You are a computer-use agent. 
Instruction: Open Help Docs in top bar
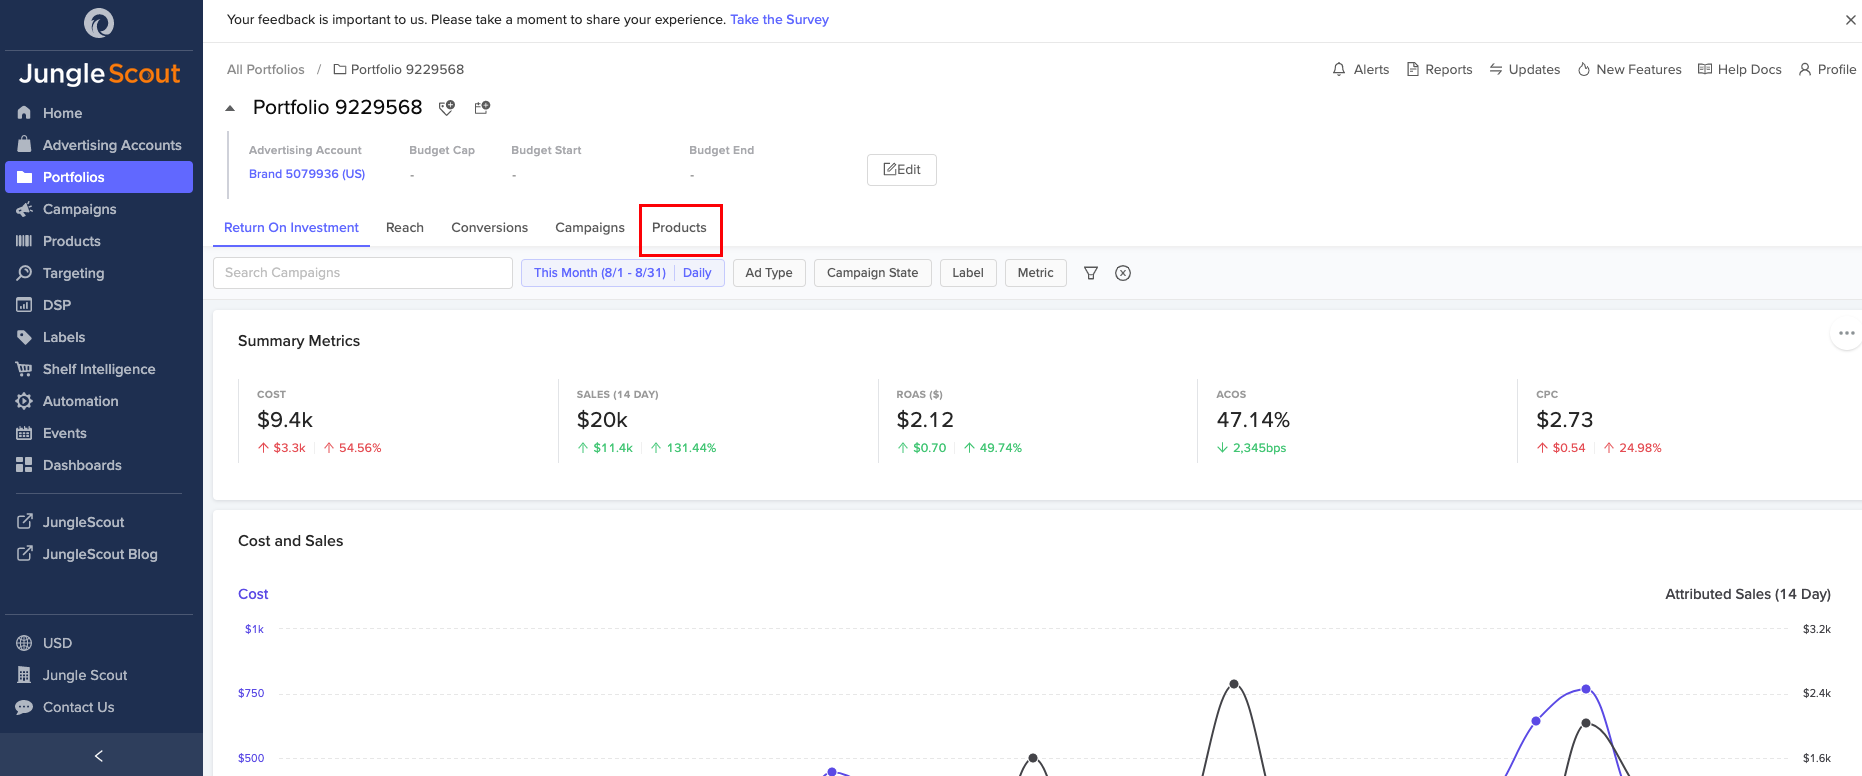pos(1739,69)
